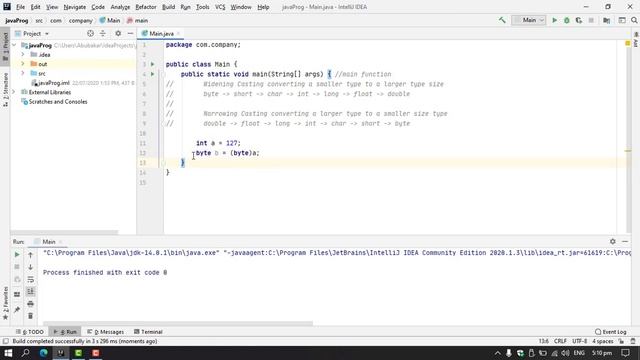Expand External Libraries node
Image resolution: width=640 pixels, height=360 pixels.
tap(14, 92)
